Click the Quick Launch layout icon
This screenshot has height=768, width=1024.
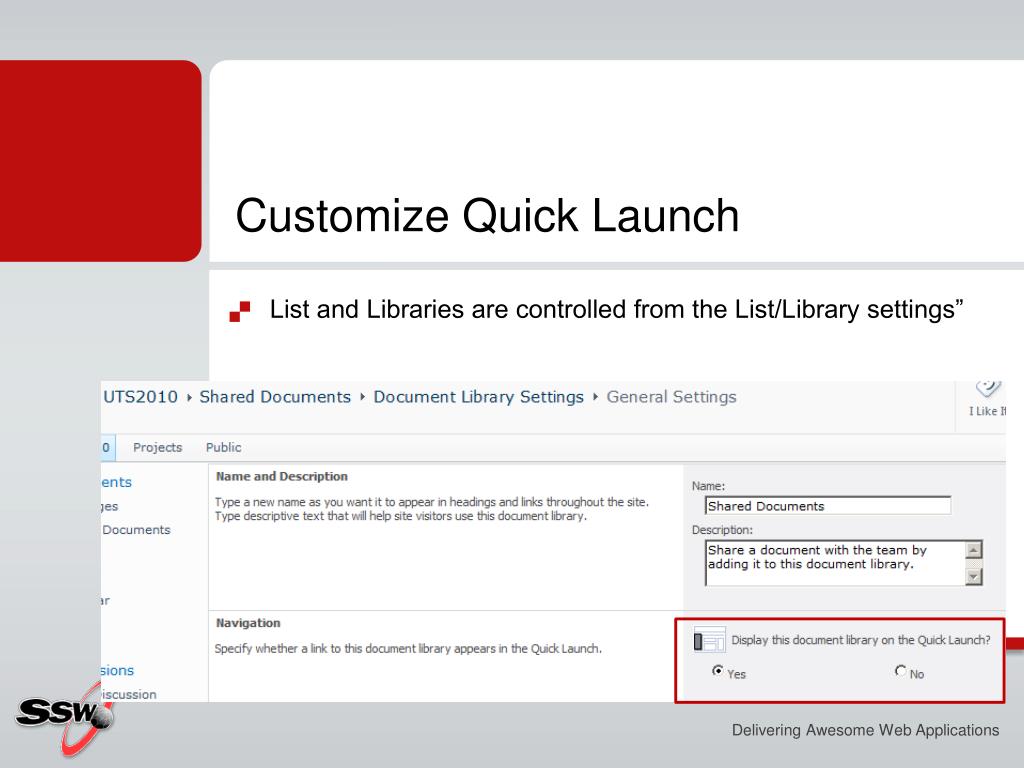[x=709, y=640]
